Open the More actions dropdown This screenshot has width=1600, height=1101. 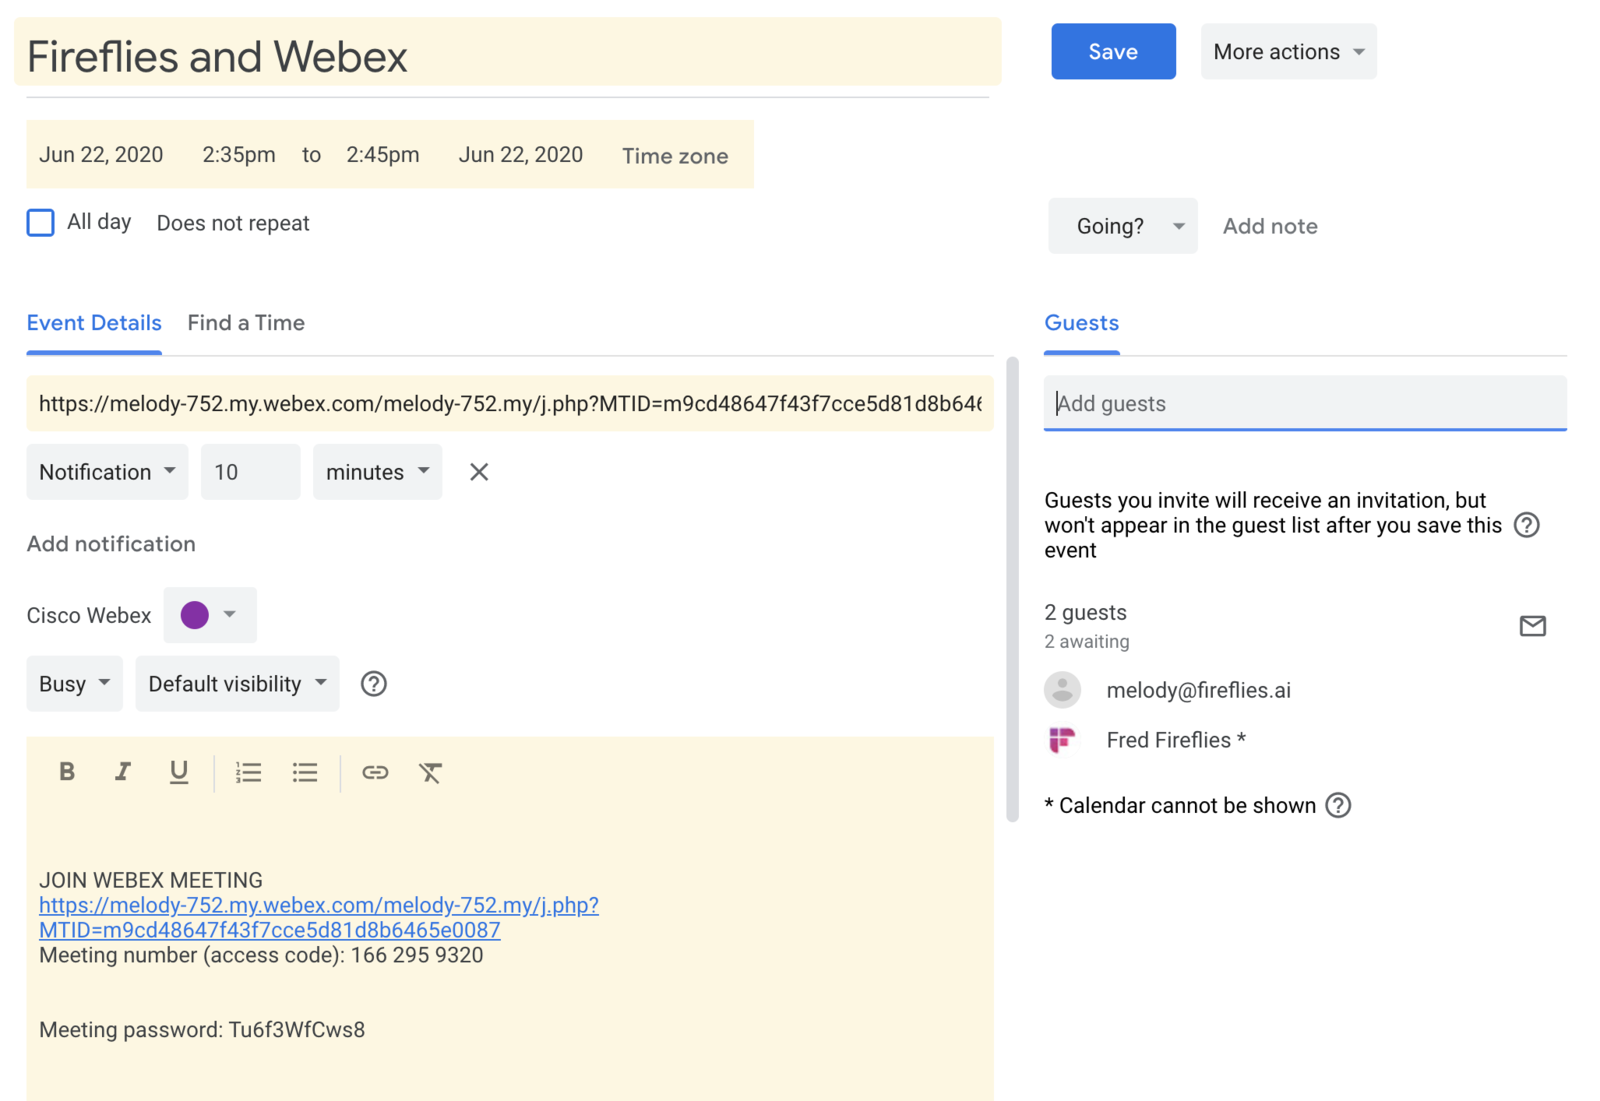coord(1288,51)
